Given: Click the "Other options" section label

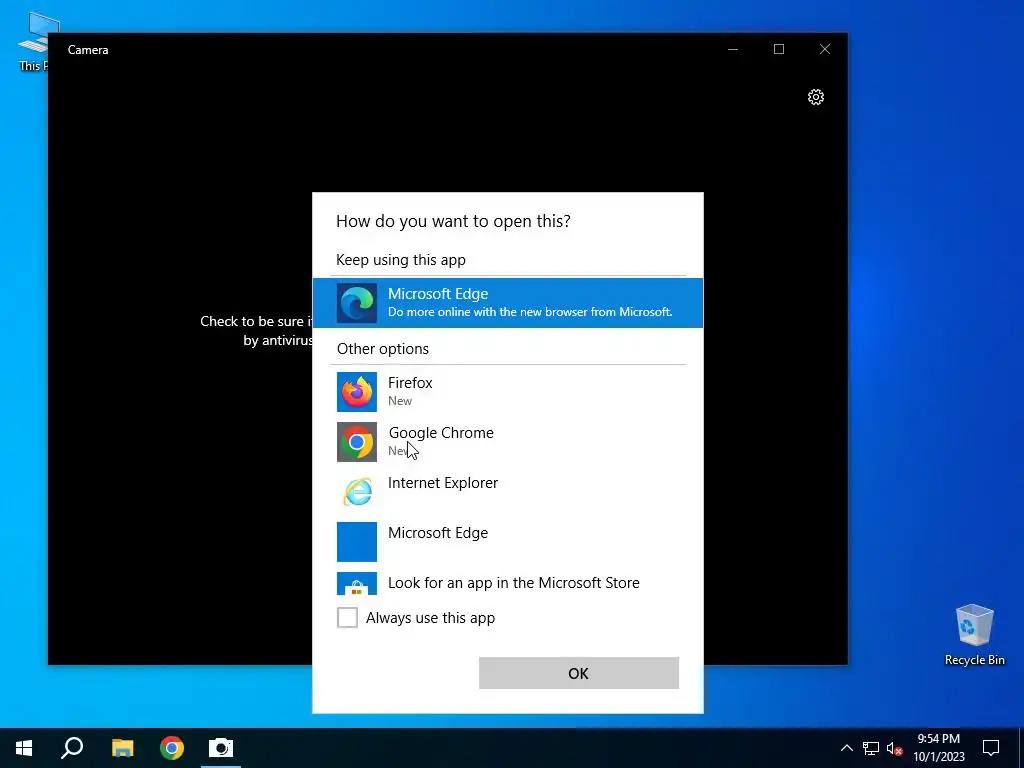Looking at the screenshot, I should (383, 349).
